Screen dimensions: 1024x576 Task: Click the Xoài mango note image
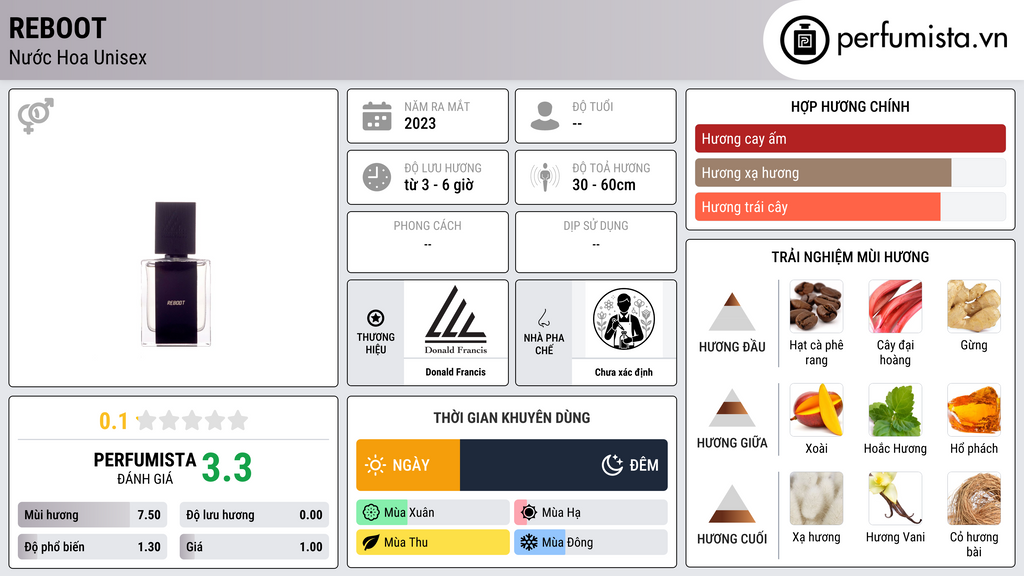[x=816, y=409]
